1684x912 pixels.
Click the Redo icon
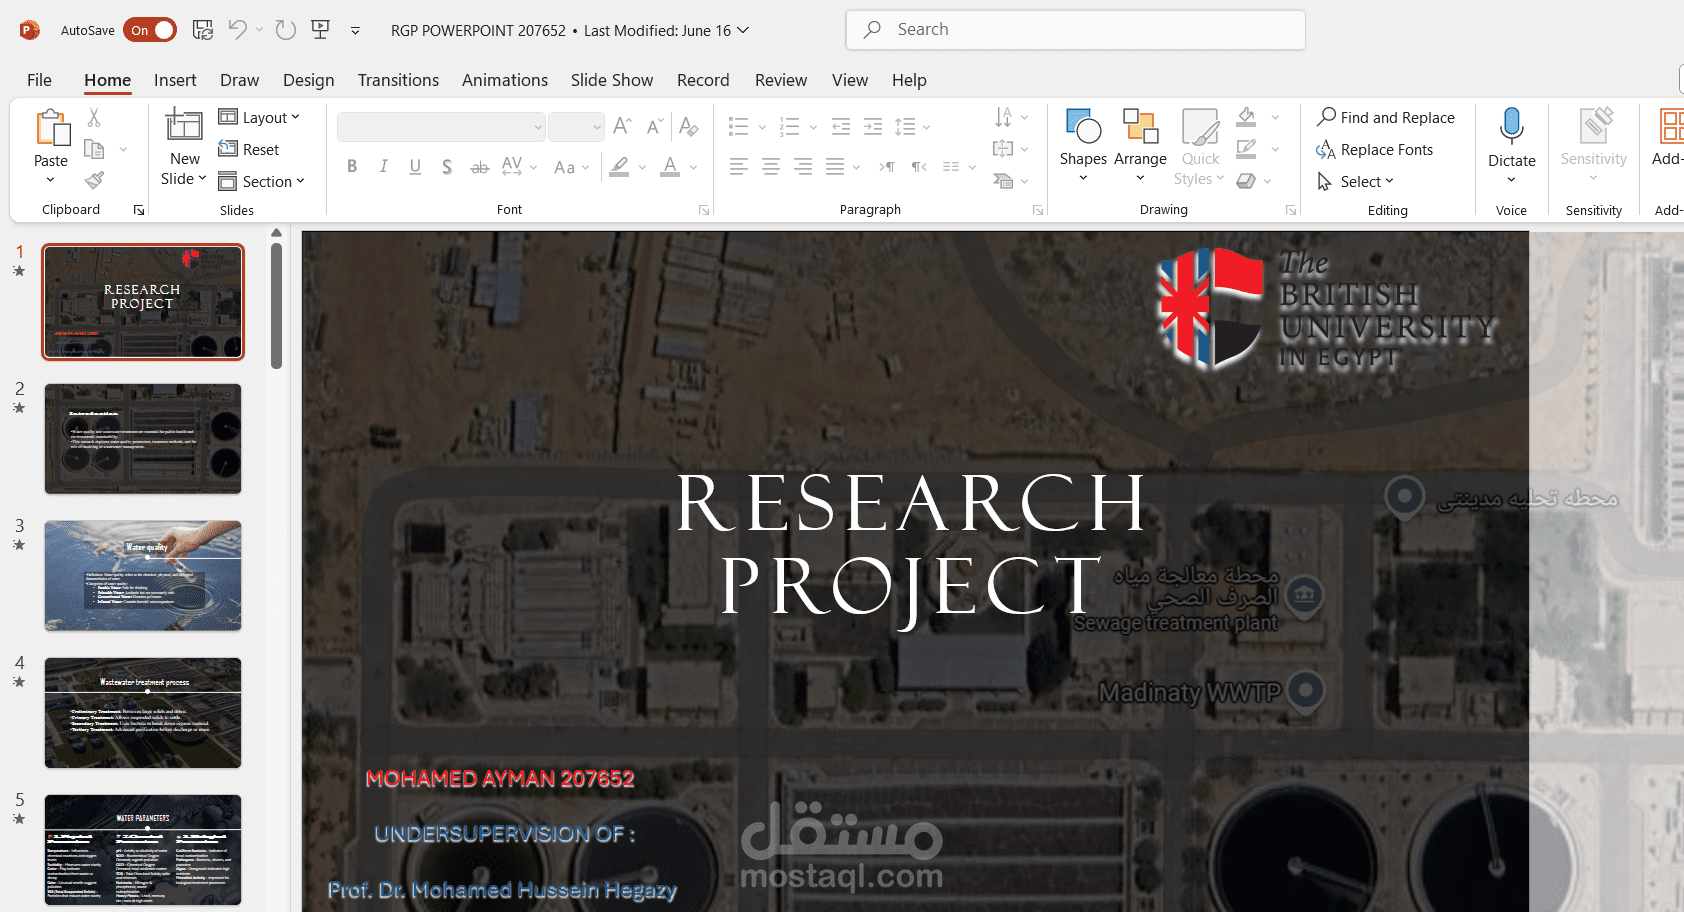point(286,30)
